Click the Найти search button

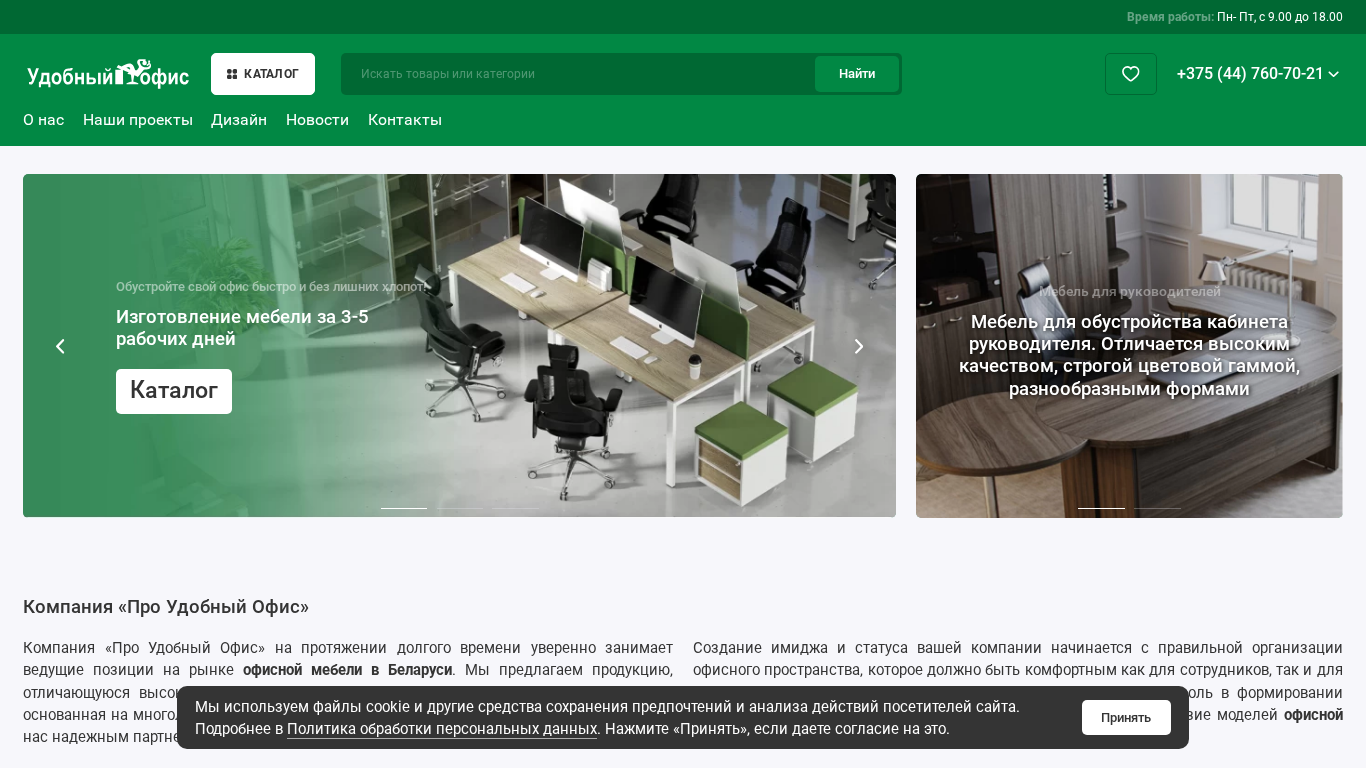857,74
